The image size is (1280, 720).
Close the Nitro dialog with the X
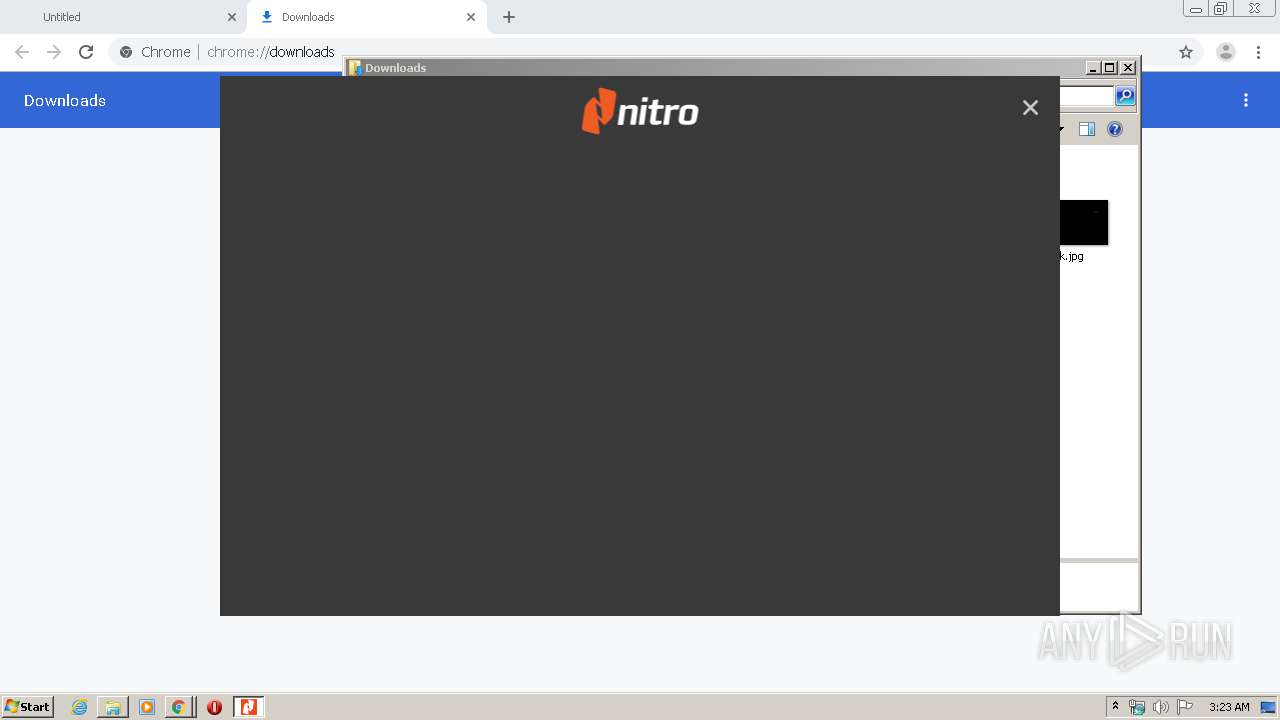tap(1030, 108)
